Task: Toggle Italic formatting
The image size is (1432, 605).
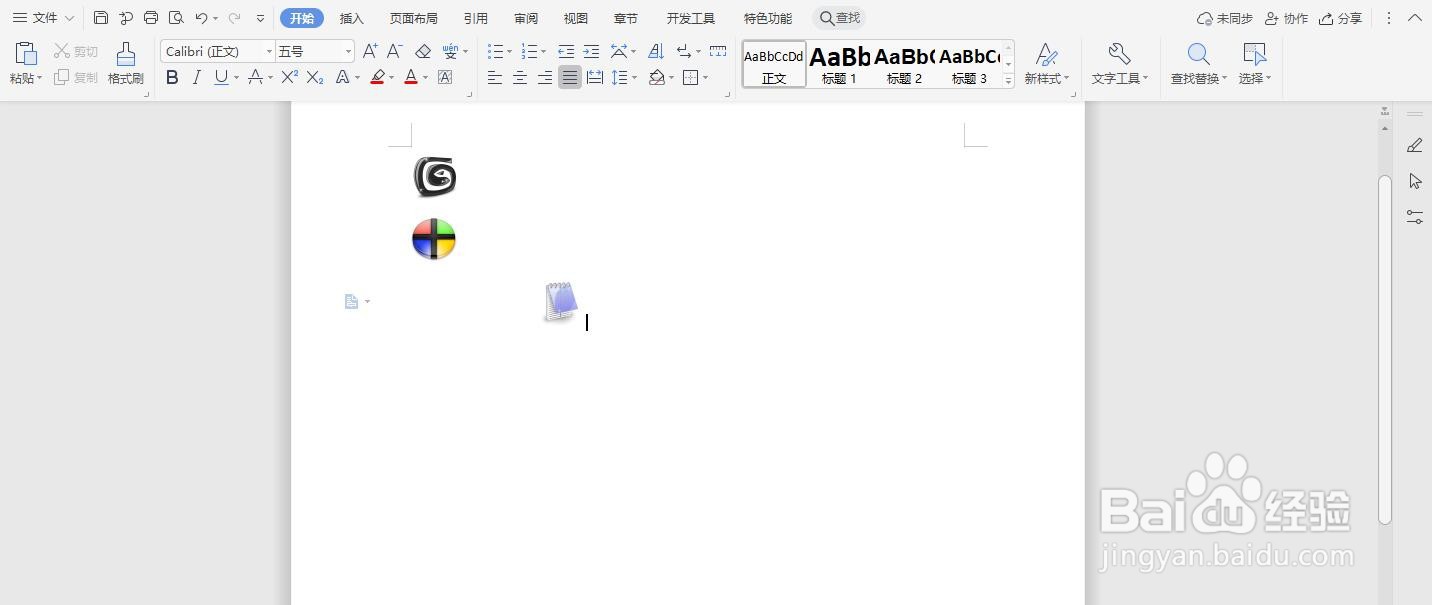Action: [197, 77]
